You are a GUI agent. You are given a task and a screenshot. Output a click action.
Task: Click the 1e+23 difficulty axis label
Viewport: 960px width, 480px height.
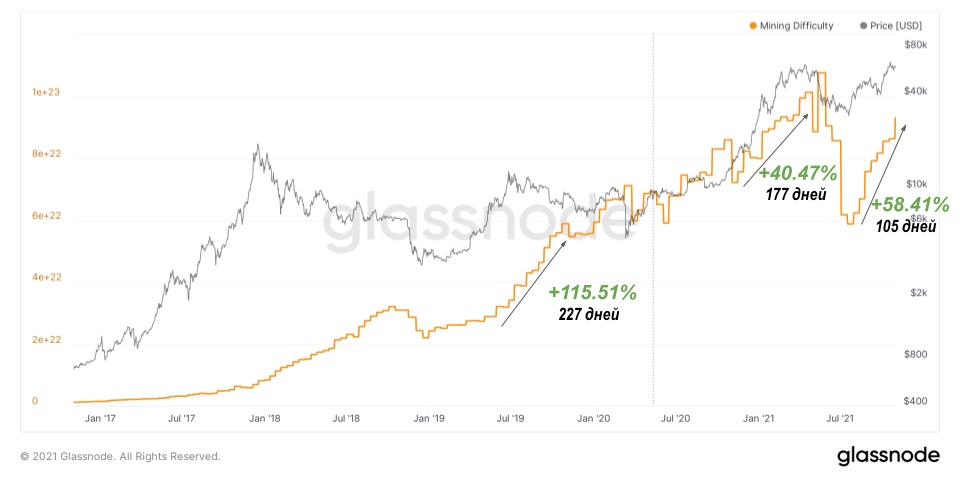(46, 92)
